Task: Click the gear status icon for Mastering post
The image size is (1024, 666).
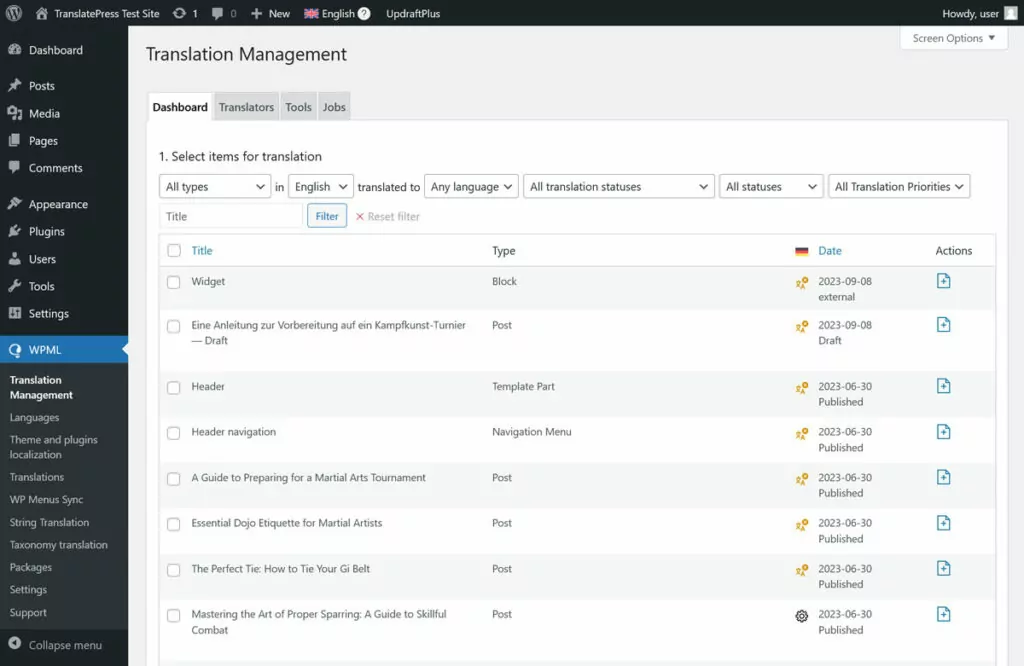Action: tap(801, 616)
